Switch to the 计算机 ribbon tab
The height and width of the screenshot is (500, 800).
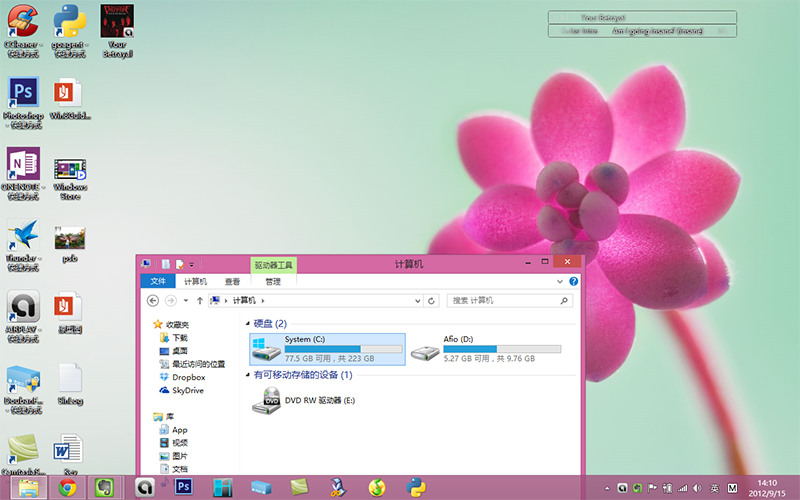pos(195,282)
